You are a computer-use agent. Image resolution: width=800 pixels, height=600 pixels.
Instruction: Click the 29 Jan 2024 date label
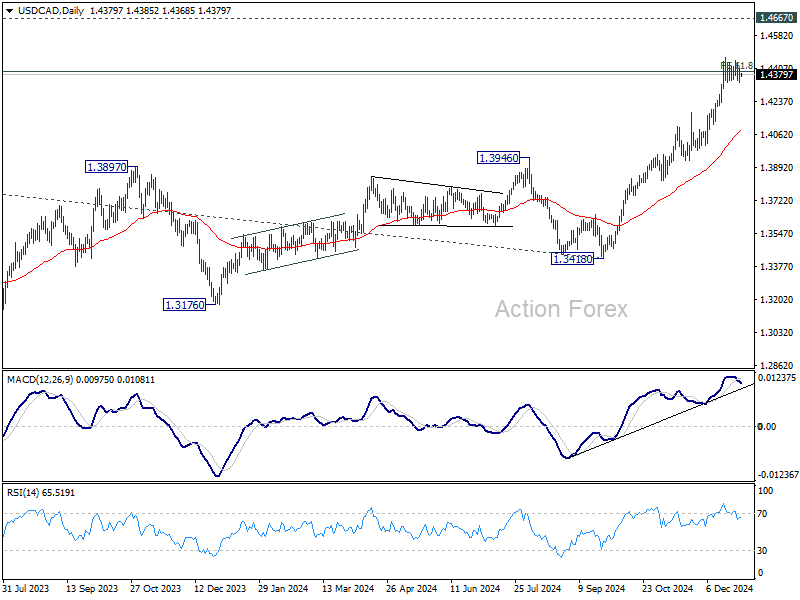(283, 588)
